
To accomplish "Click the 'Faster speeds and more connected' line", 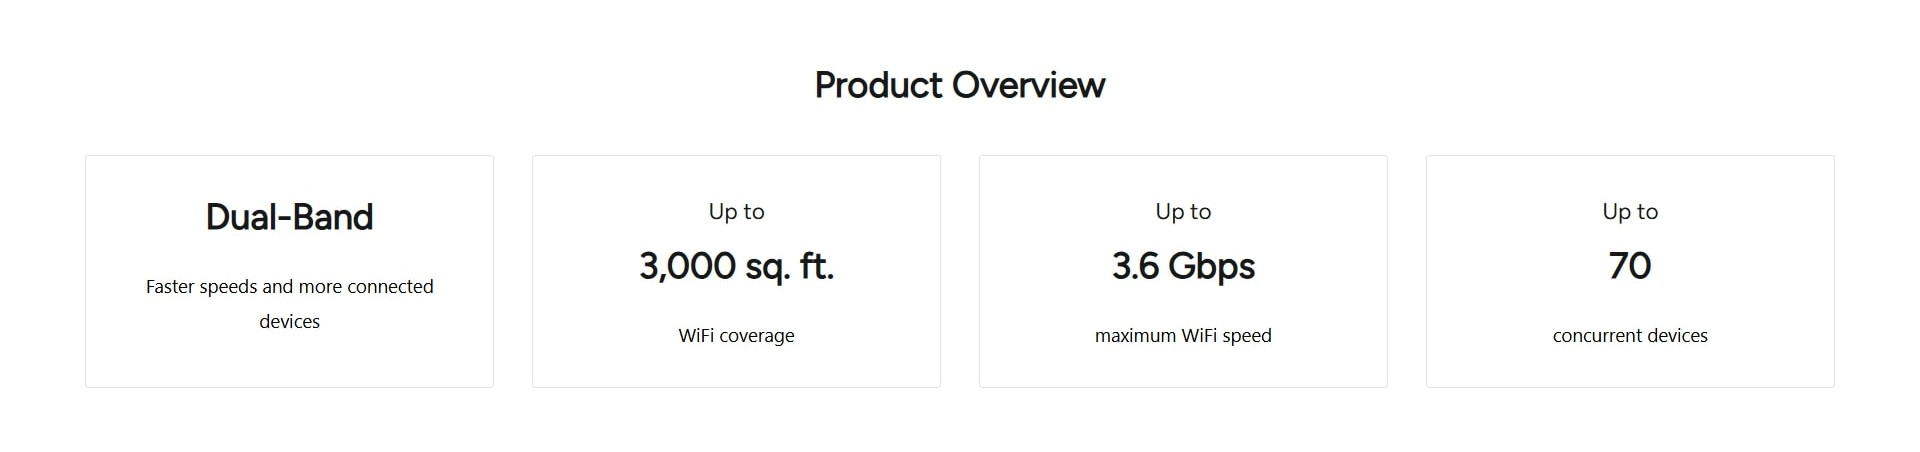I will [289, 287].
